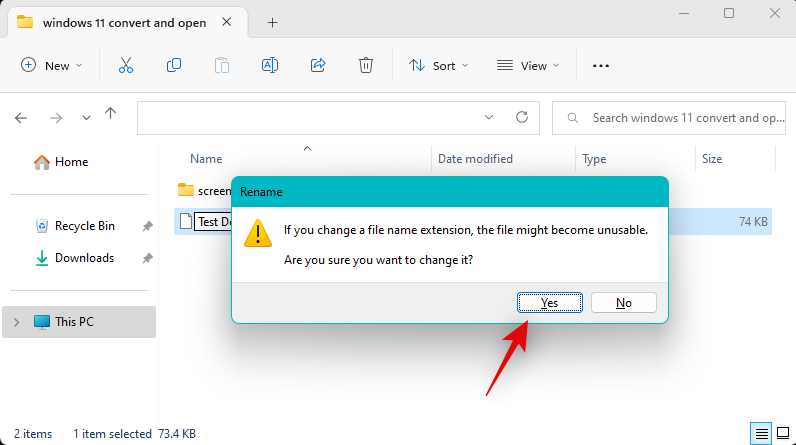Confirm rename by clicking Yes
Screen dimensions: 796x445
tap(549, 303)
